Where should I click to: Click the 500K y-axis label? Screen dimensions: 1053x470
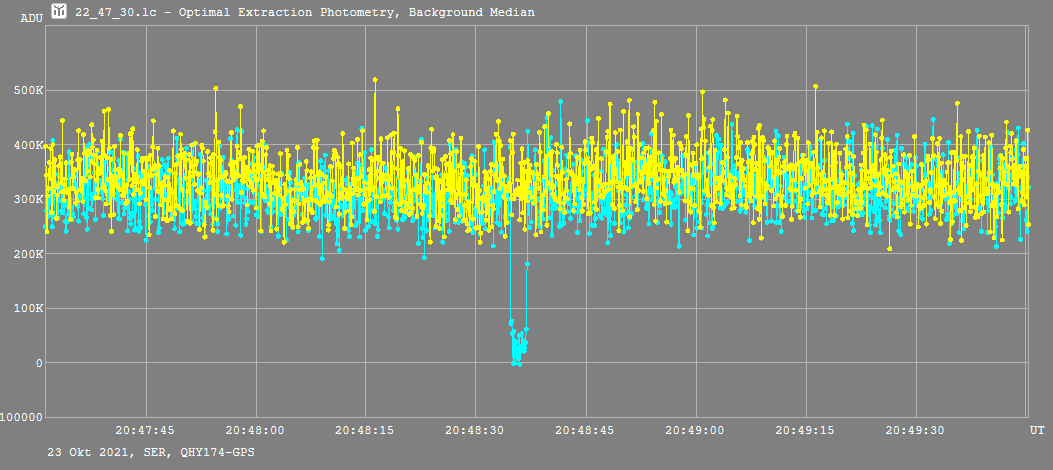(27, 91)
